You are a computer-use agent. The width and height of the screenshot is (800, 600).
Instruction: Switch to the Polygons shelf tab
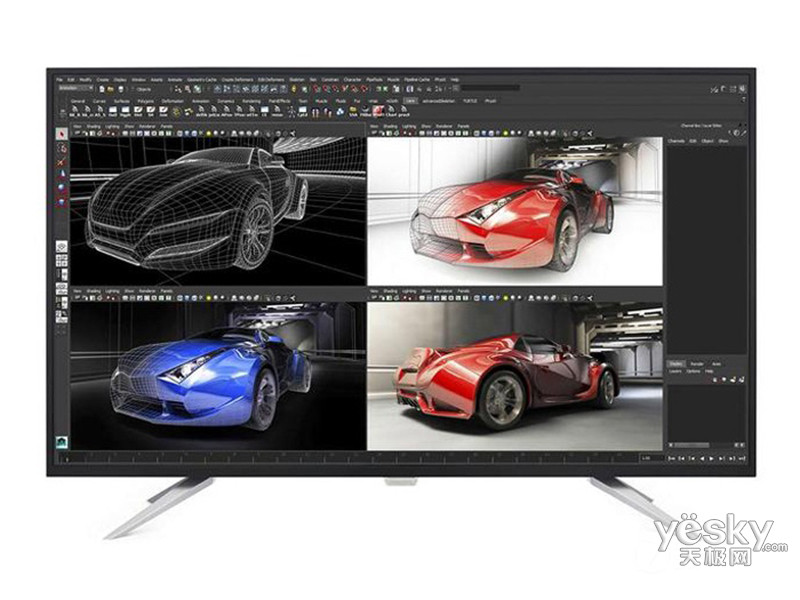(x=146, y=101)
